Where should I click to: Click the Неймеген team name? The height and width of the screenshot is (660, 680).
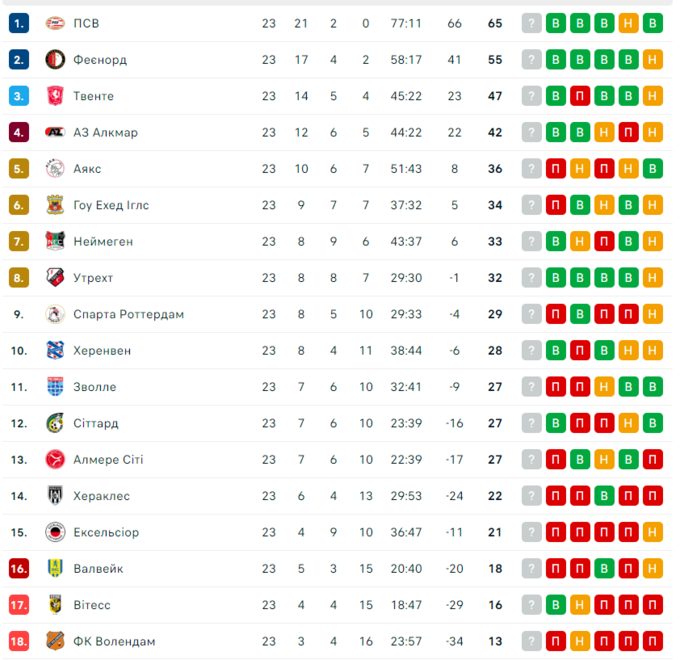coord(103,242)
